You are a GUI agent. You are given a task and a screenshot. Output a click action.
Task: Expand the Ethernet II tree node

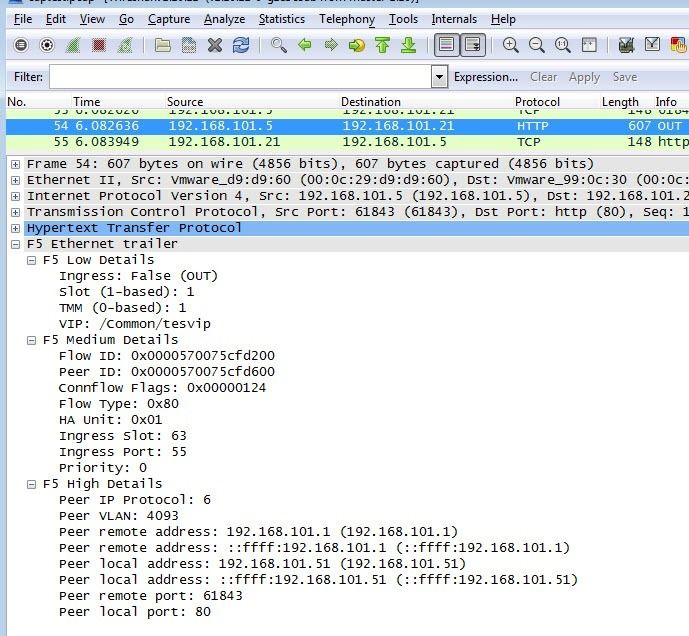coord(15,180)
